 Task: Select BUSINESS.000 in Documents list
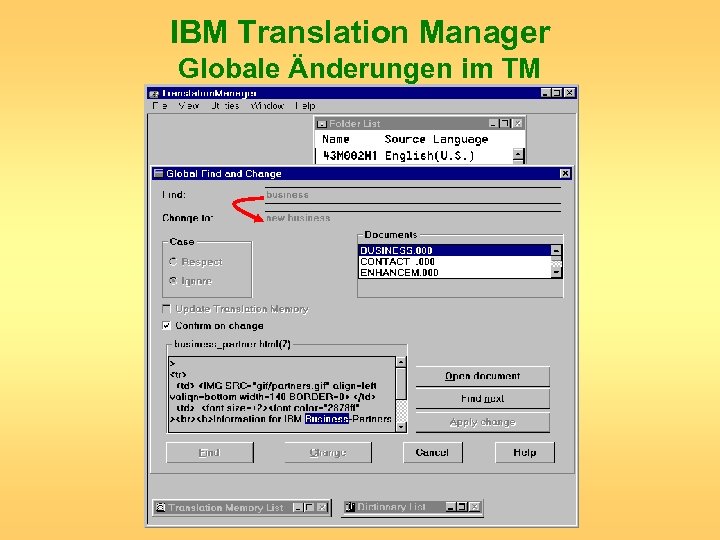[x=455, y=250]
